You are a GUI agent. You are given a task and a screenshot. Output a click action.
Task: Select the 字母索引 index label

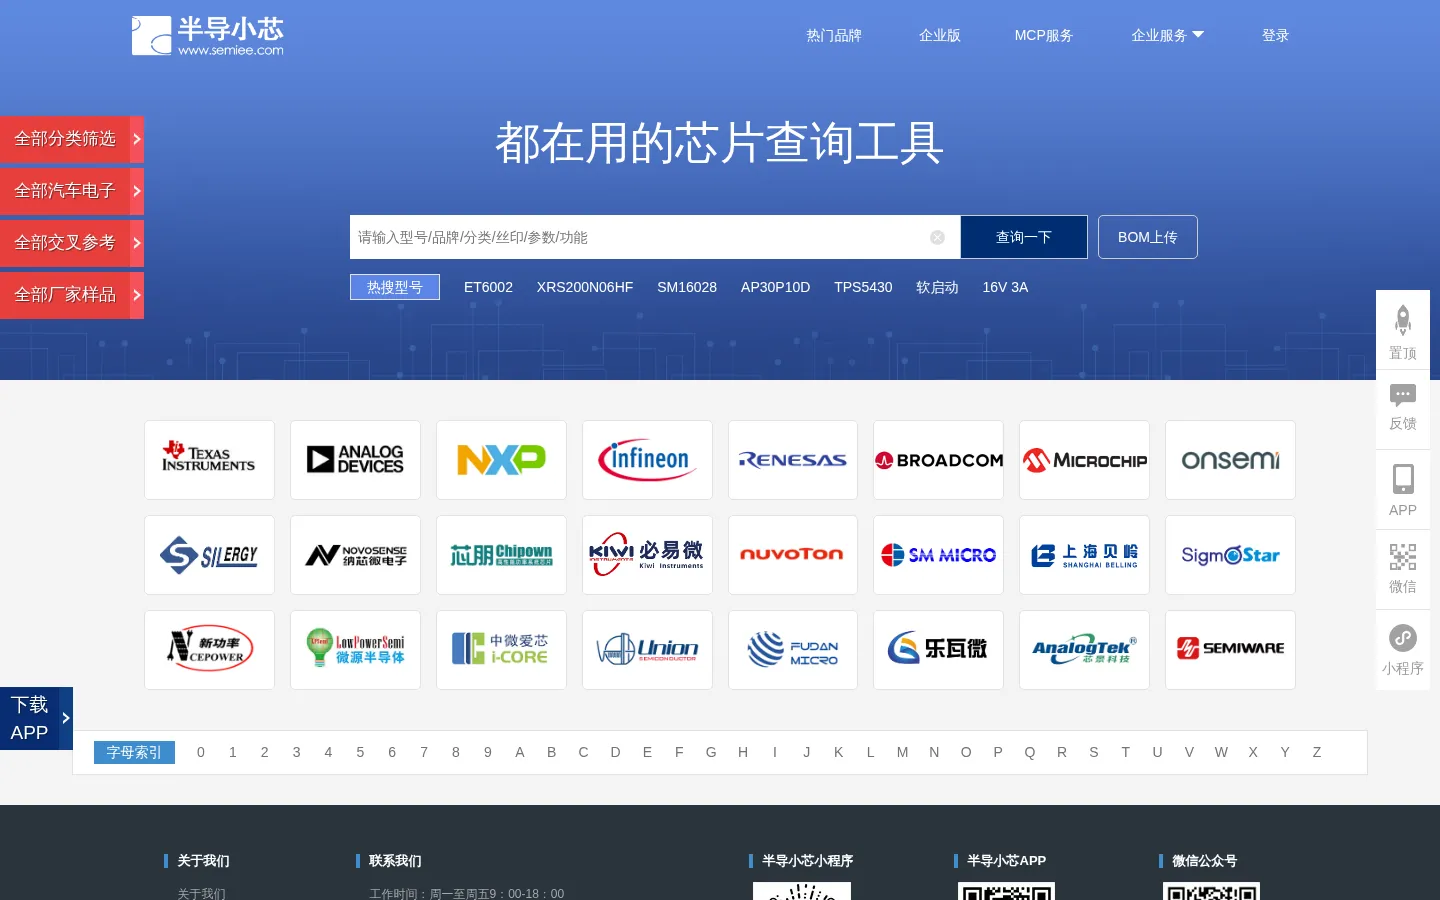pyautogui.click(x=134, y=752)
